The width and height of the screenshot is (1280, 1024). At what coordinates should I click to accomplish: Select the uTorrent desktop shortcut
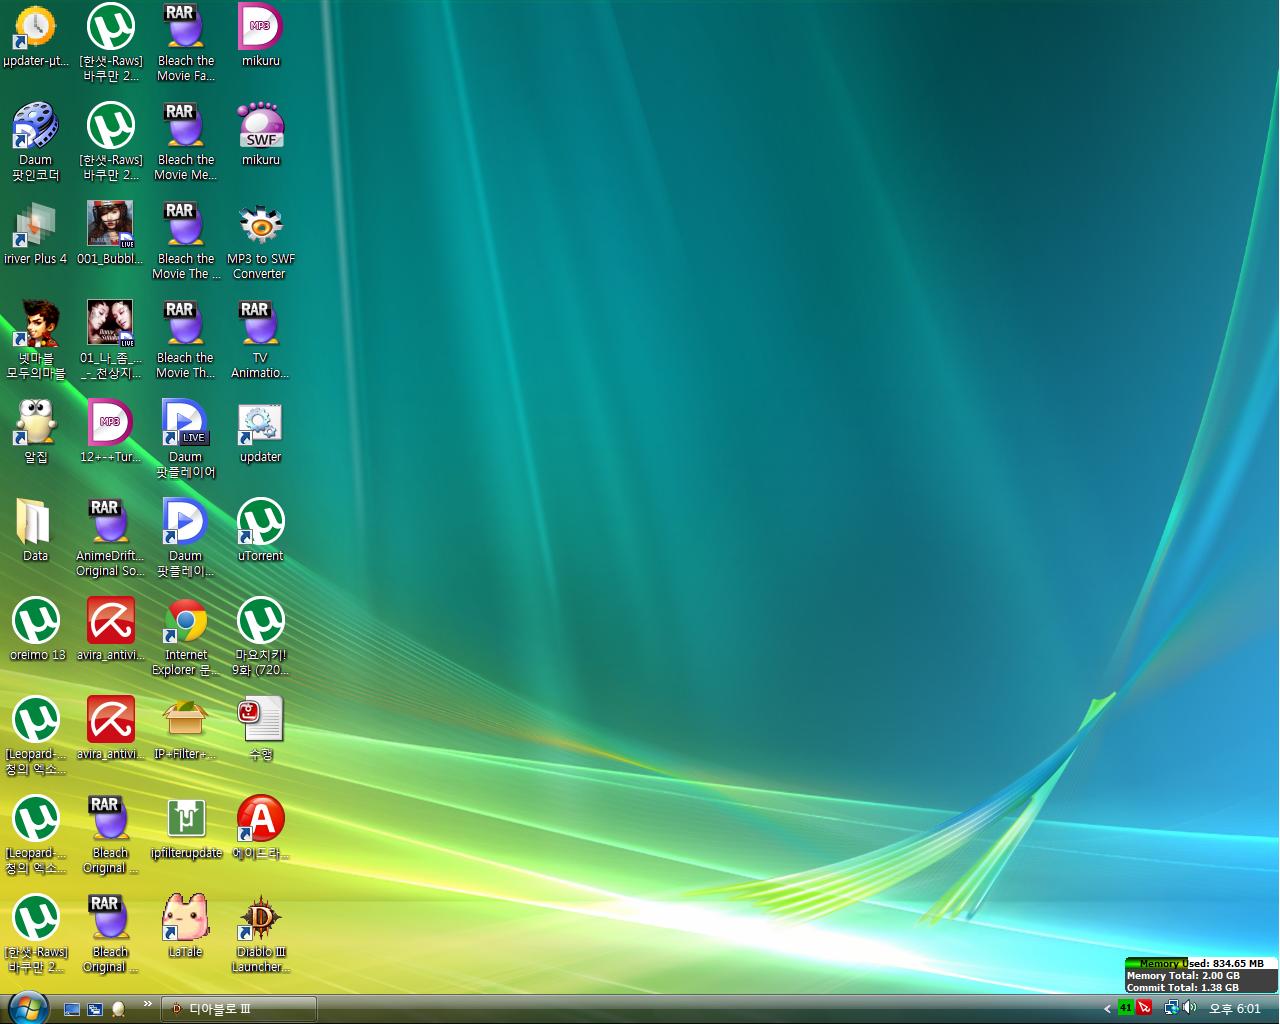coord(260,524)
